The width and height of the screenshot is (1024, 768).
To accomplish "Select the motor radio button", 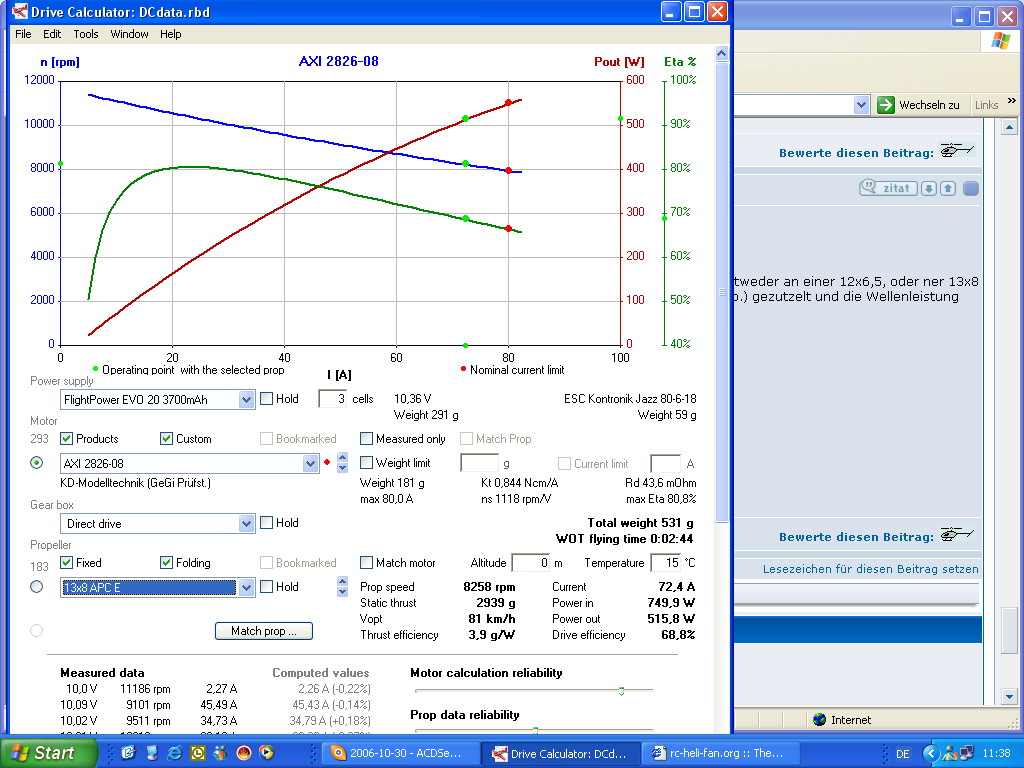I will 37,463.
